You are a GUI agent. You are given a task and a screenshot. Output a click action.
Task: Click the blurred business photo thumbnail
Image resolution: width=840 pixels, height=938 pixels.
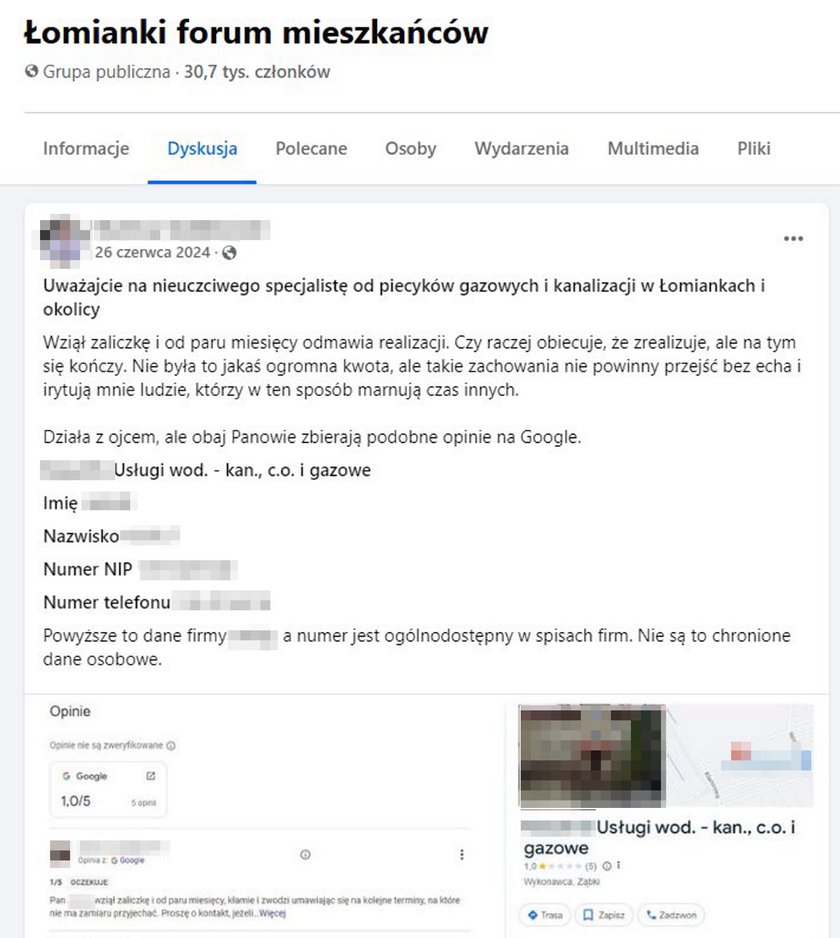pos(592,756)
